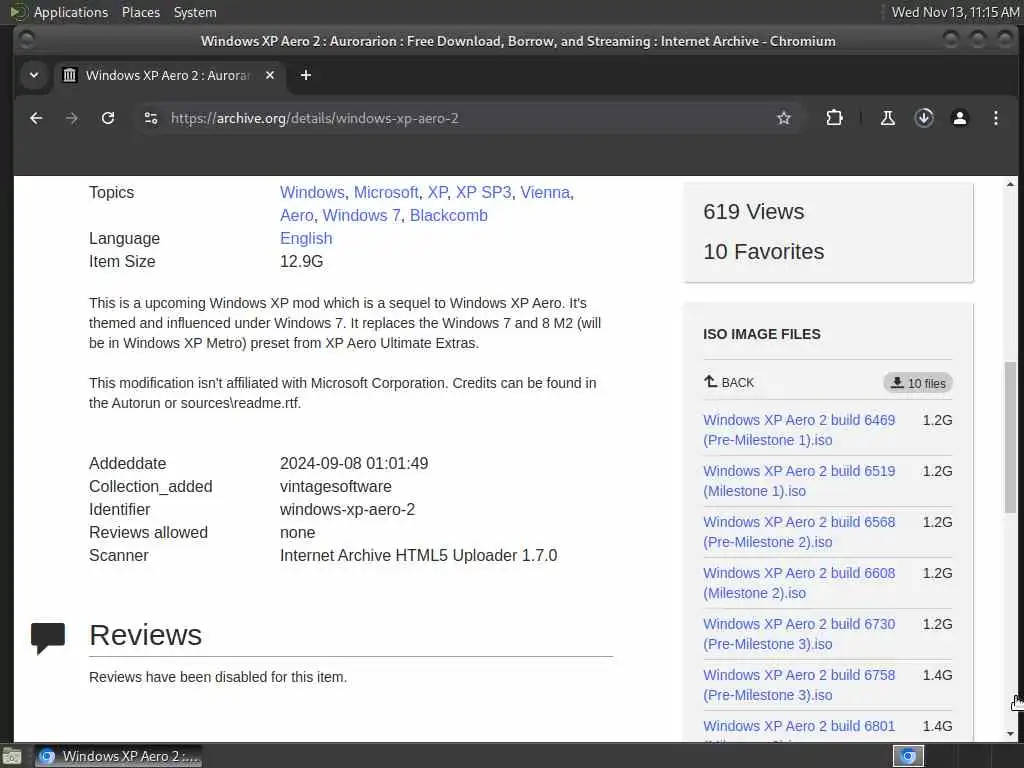1024x768 pixels.
Task: Select the Windows XP Aero 2 tab
Action: [168, 75]
